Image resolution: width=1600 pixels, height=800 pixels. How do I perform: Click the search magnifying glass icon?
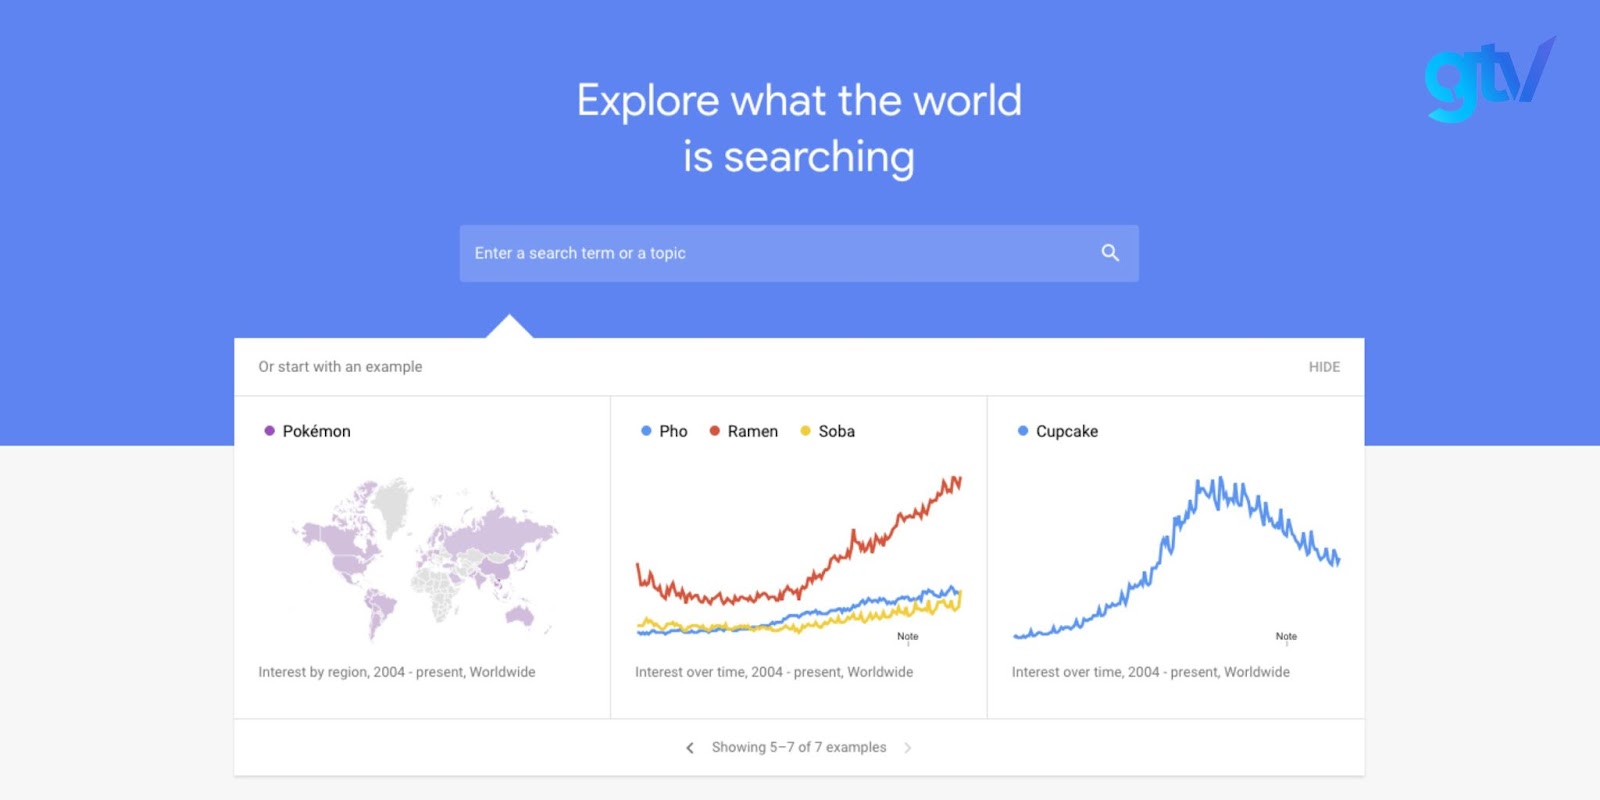[x=1109, y=253]
